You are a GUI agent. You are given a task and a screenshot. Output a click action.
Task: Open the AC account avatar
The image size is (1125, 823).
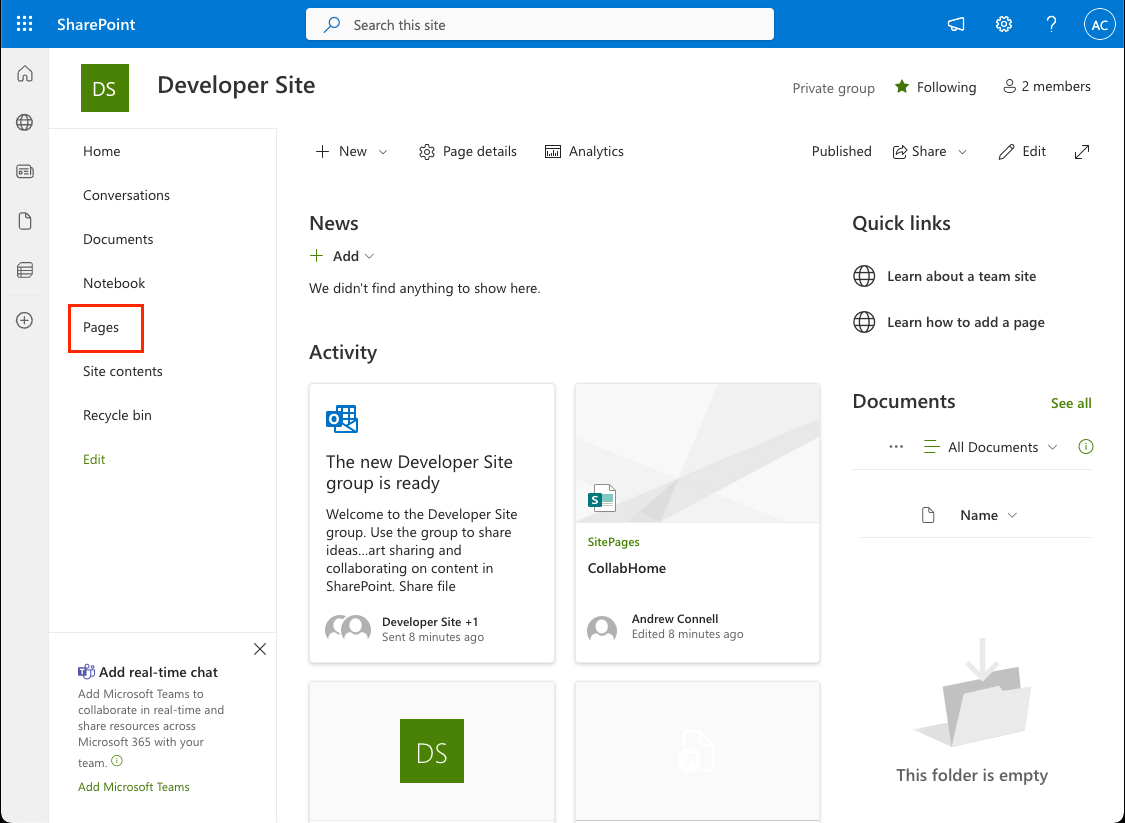[x=1099, y=24]
